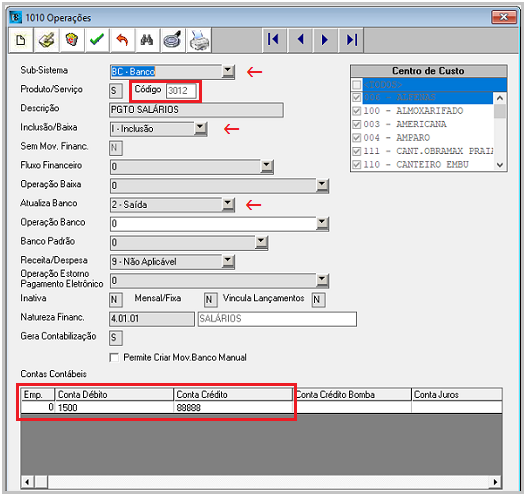Image resolution: width=526 pixels, height=496 pixels.
Task: Toggle the <TODOS> cost center checkbox
Action: pyautogui.click(x=357, y=85)
